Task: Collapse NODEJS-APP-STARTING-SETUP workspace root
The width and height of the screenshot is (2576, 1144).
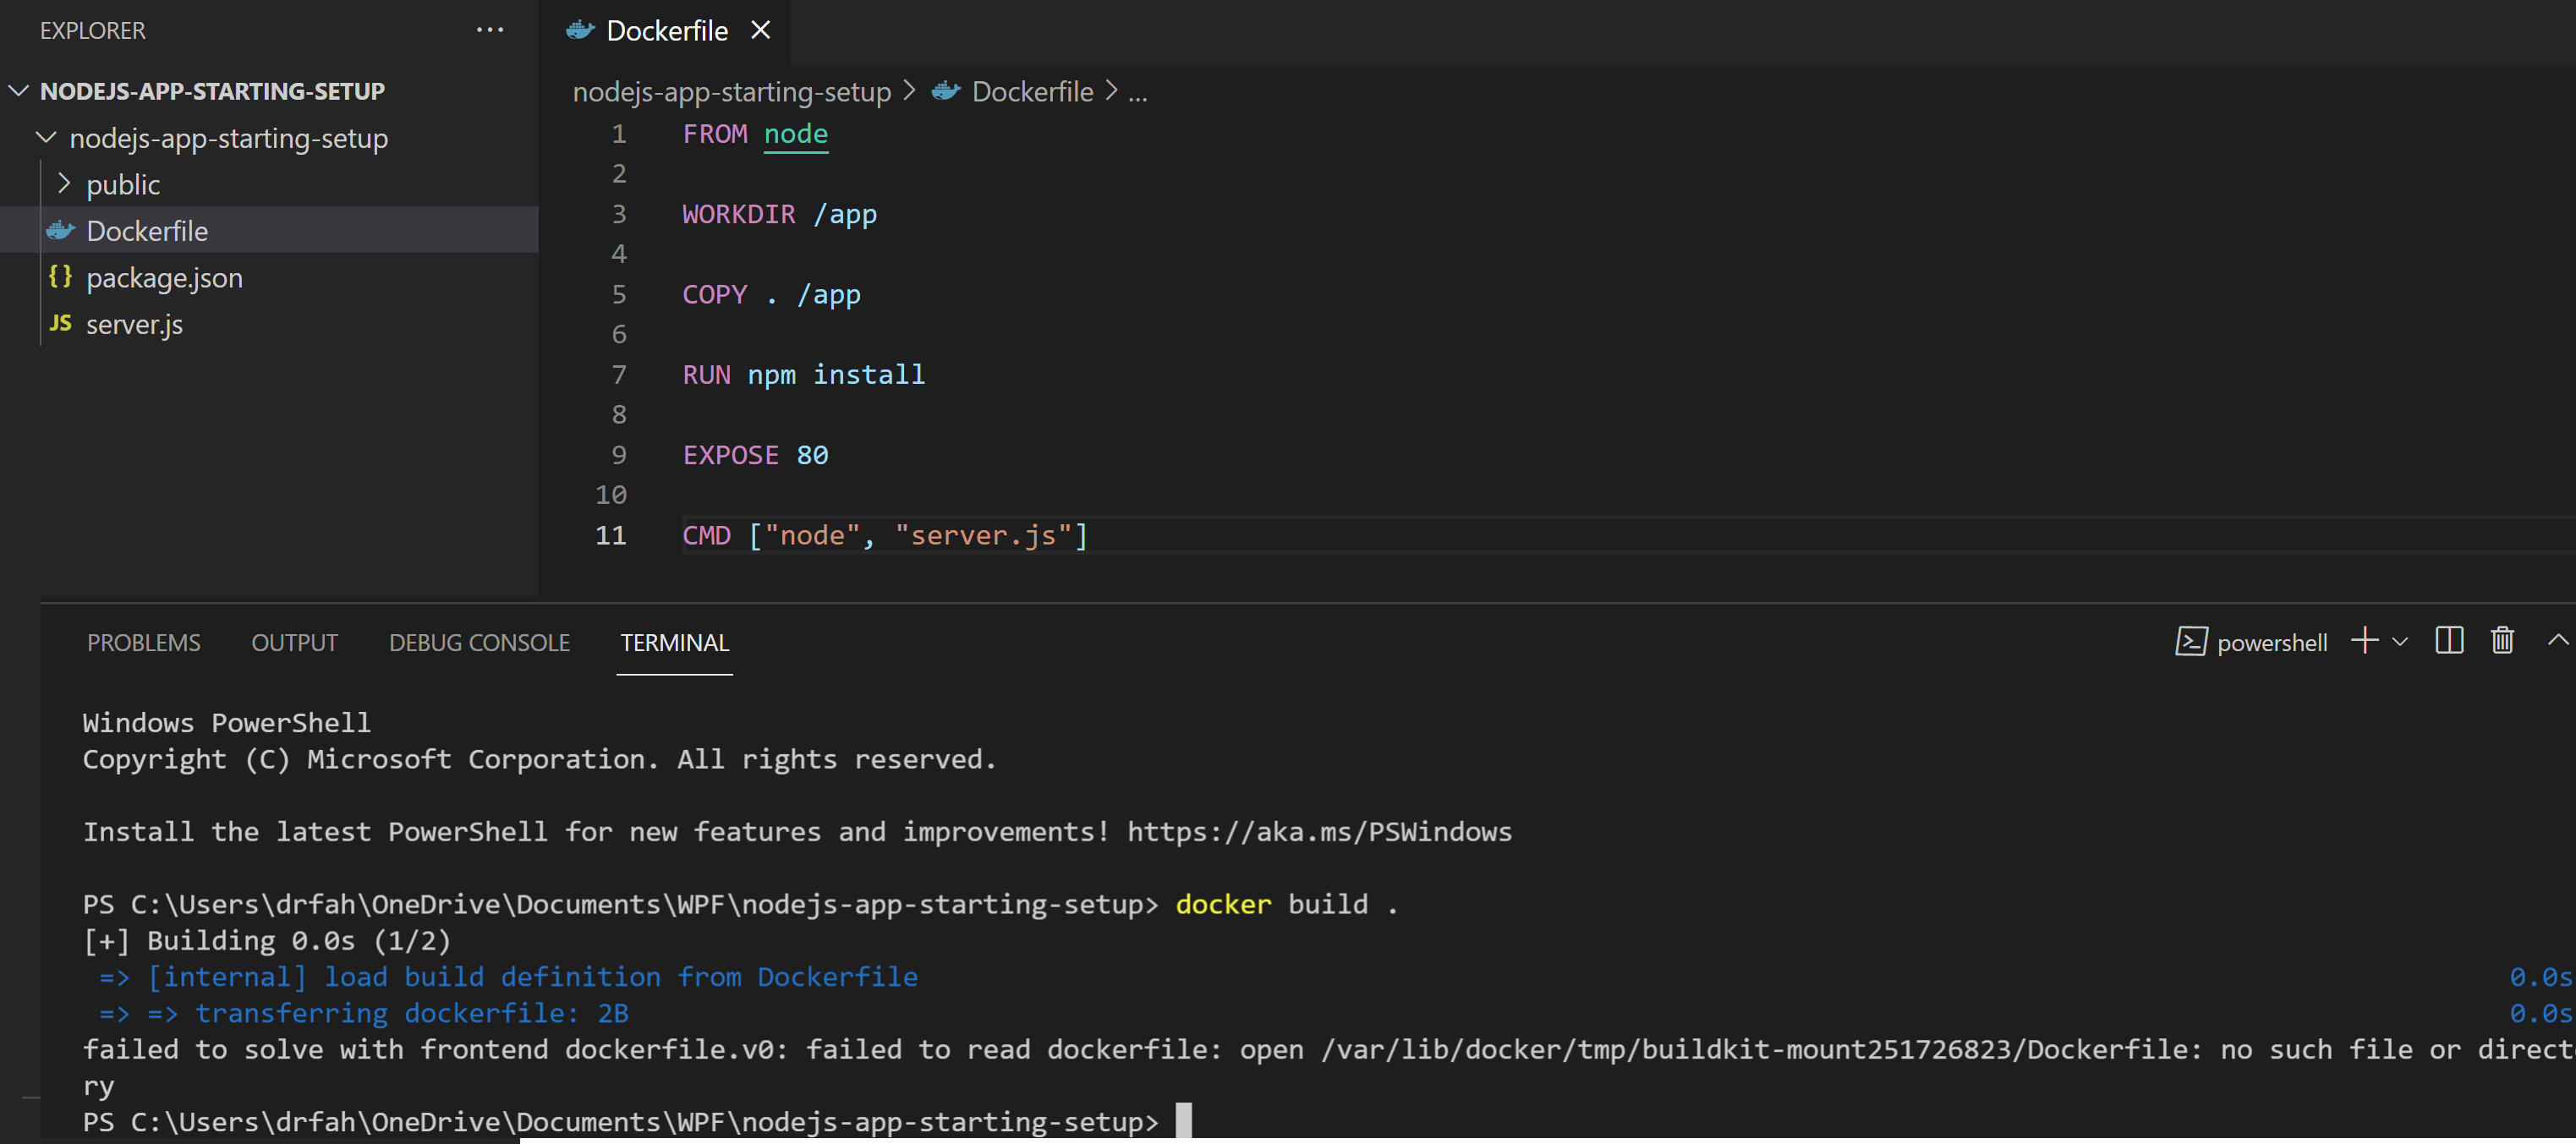Action: click(18, 91)
